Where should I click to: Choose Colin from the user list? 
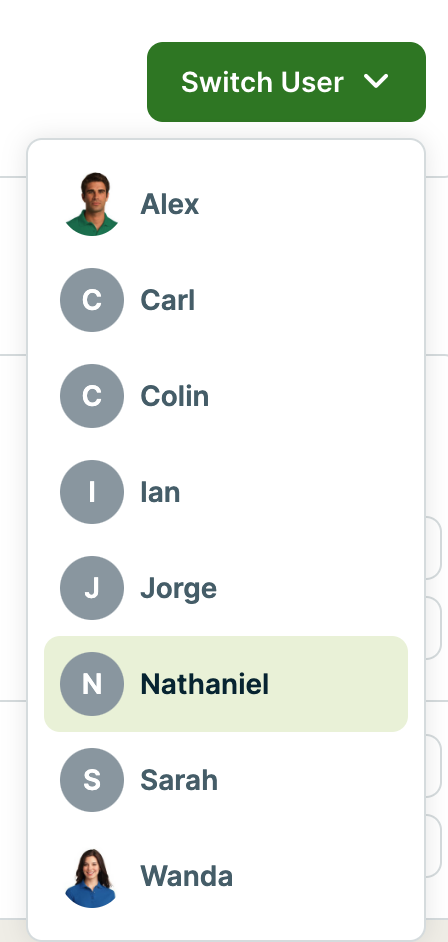[226, 396]
